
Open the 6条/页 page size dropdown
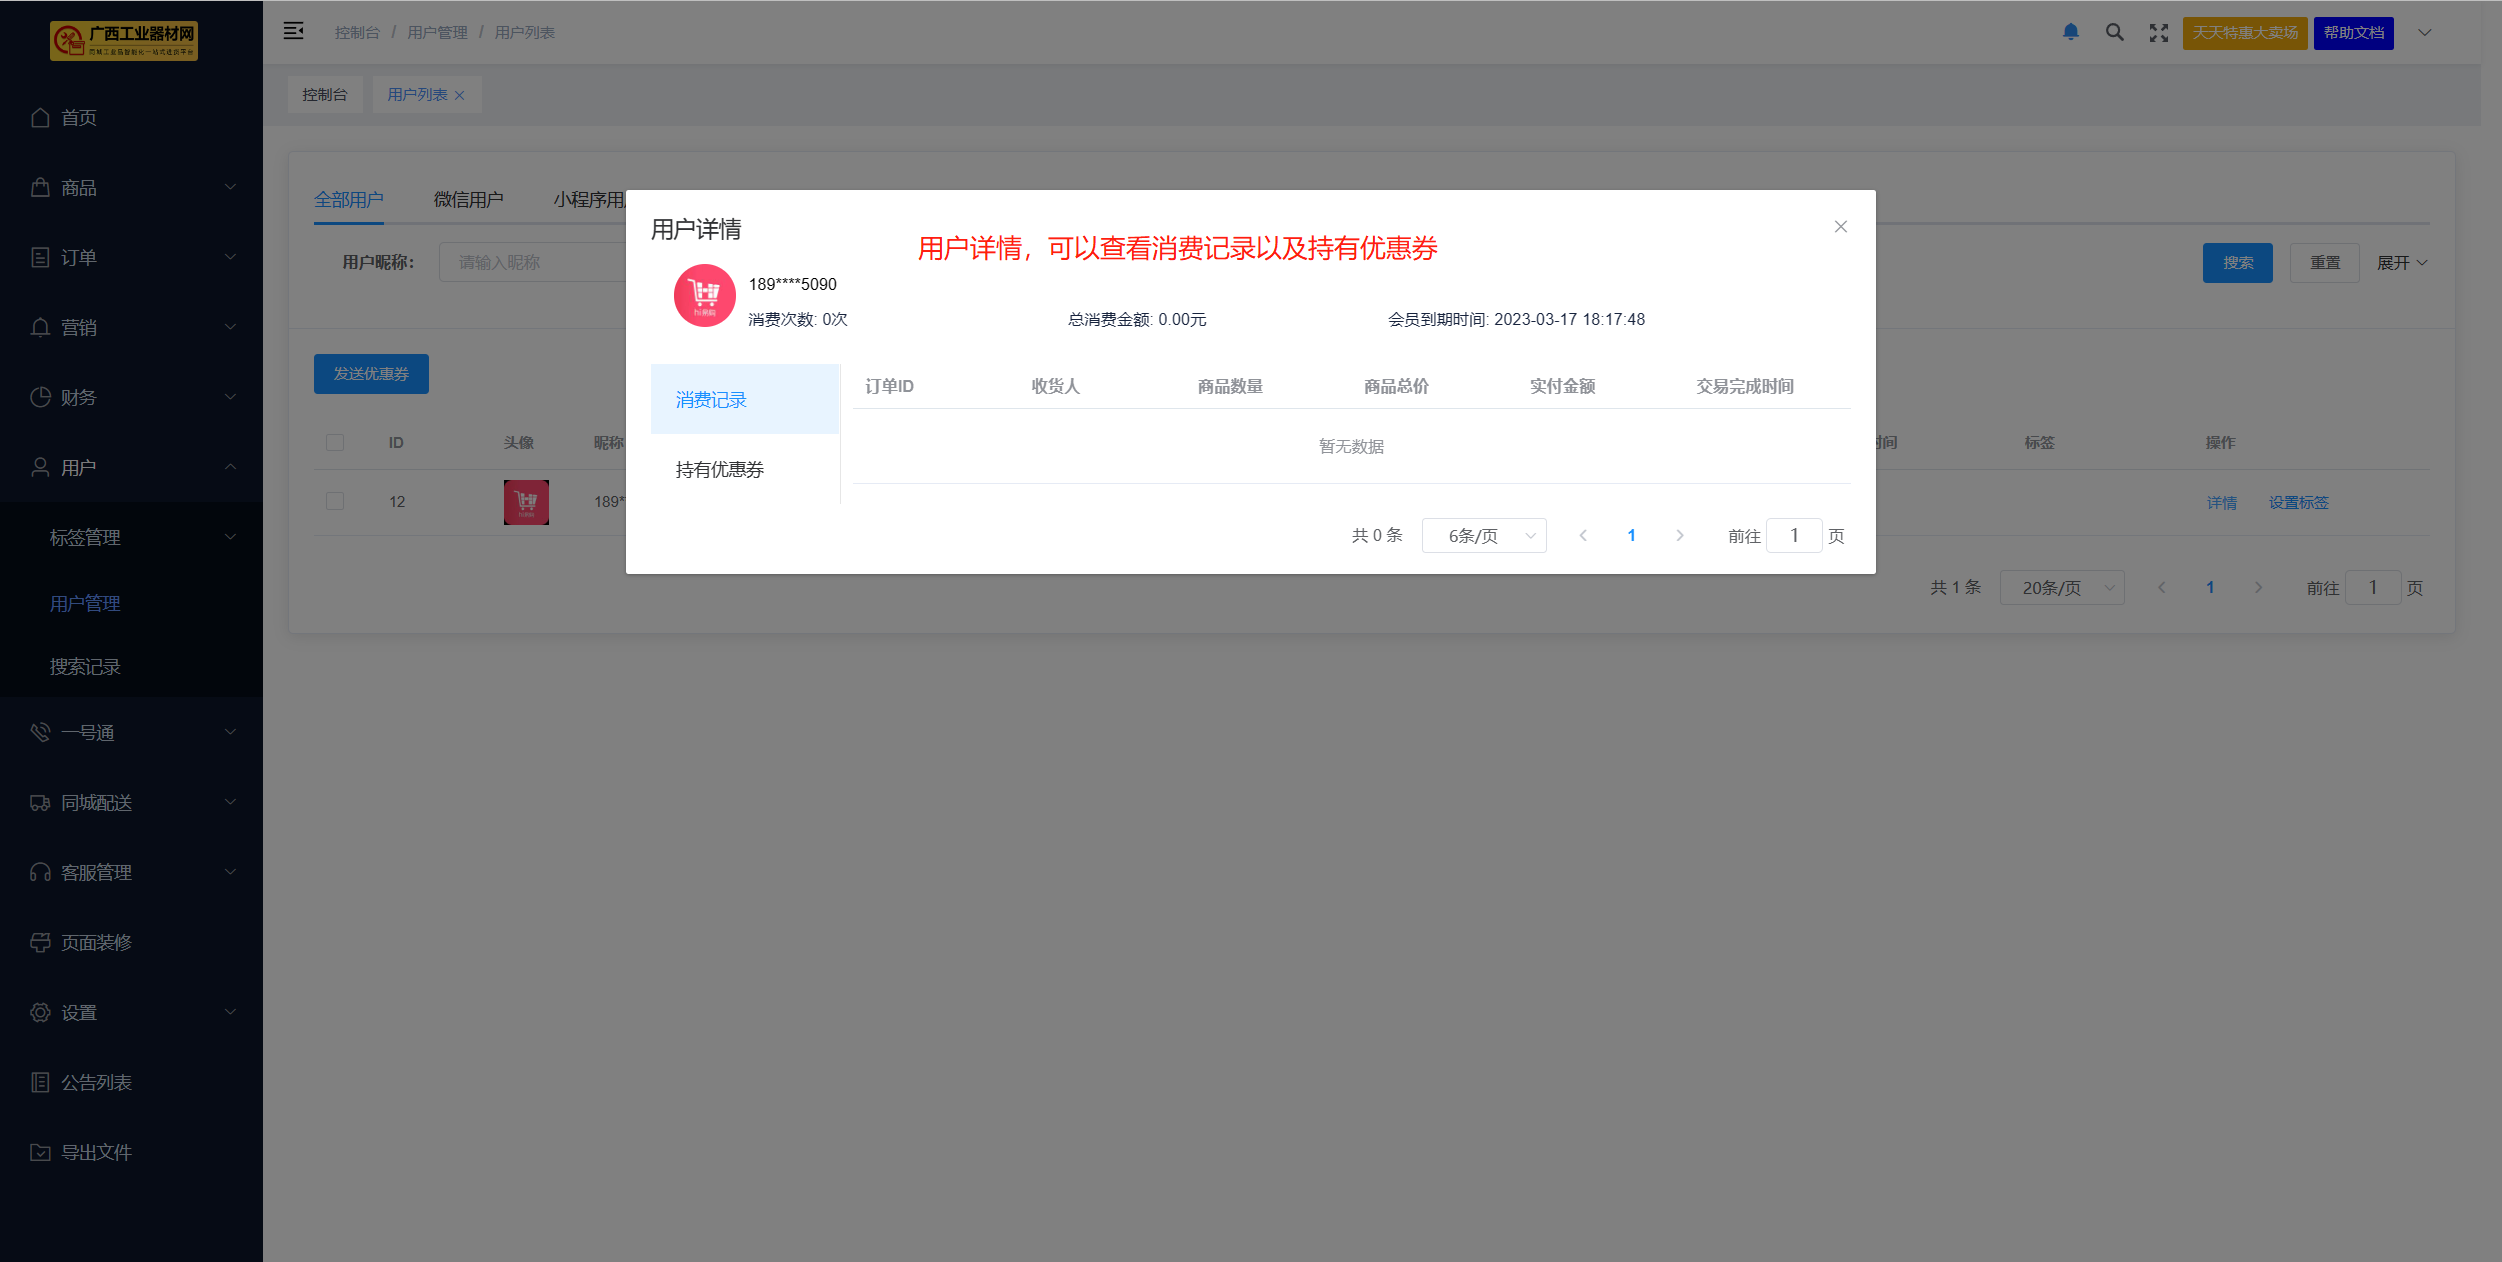click(1484, 536)
